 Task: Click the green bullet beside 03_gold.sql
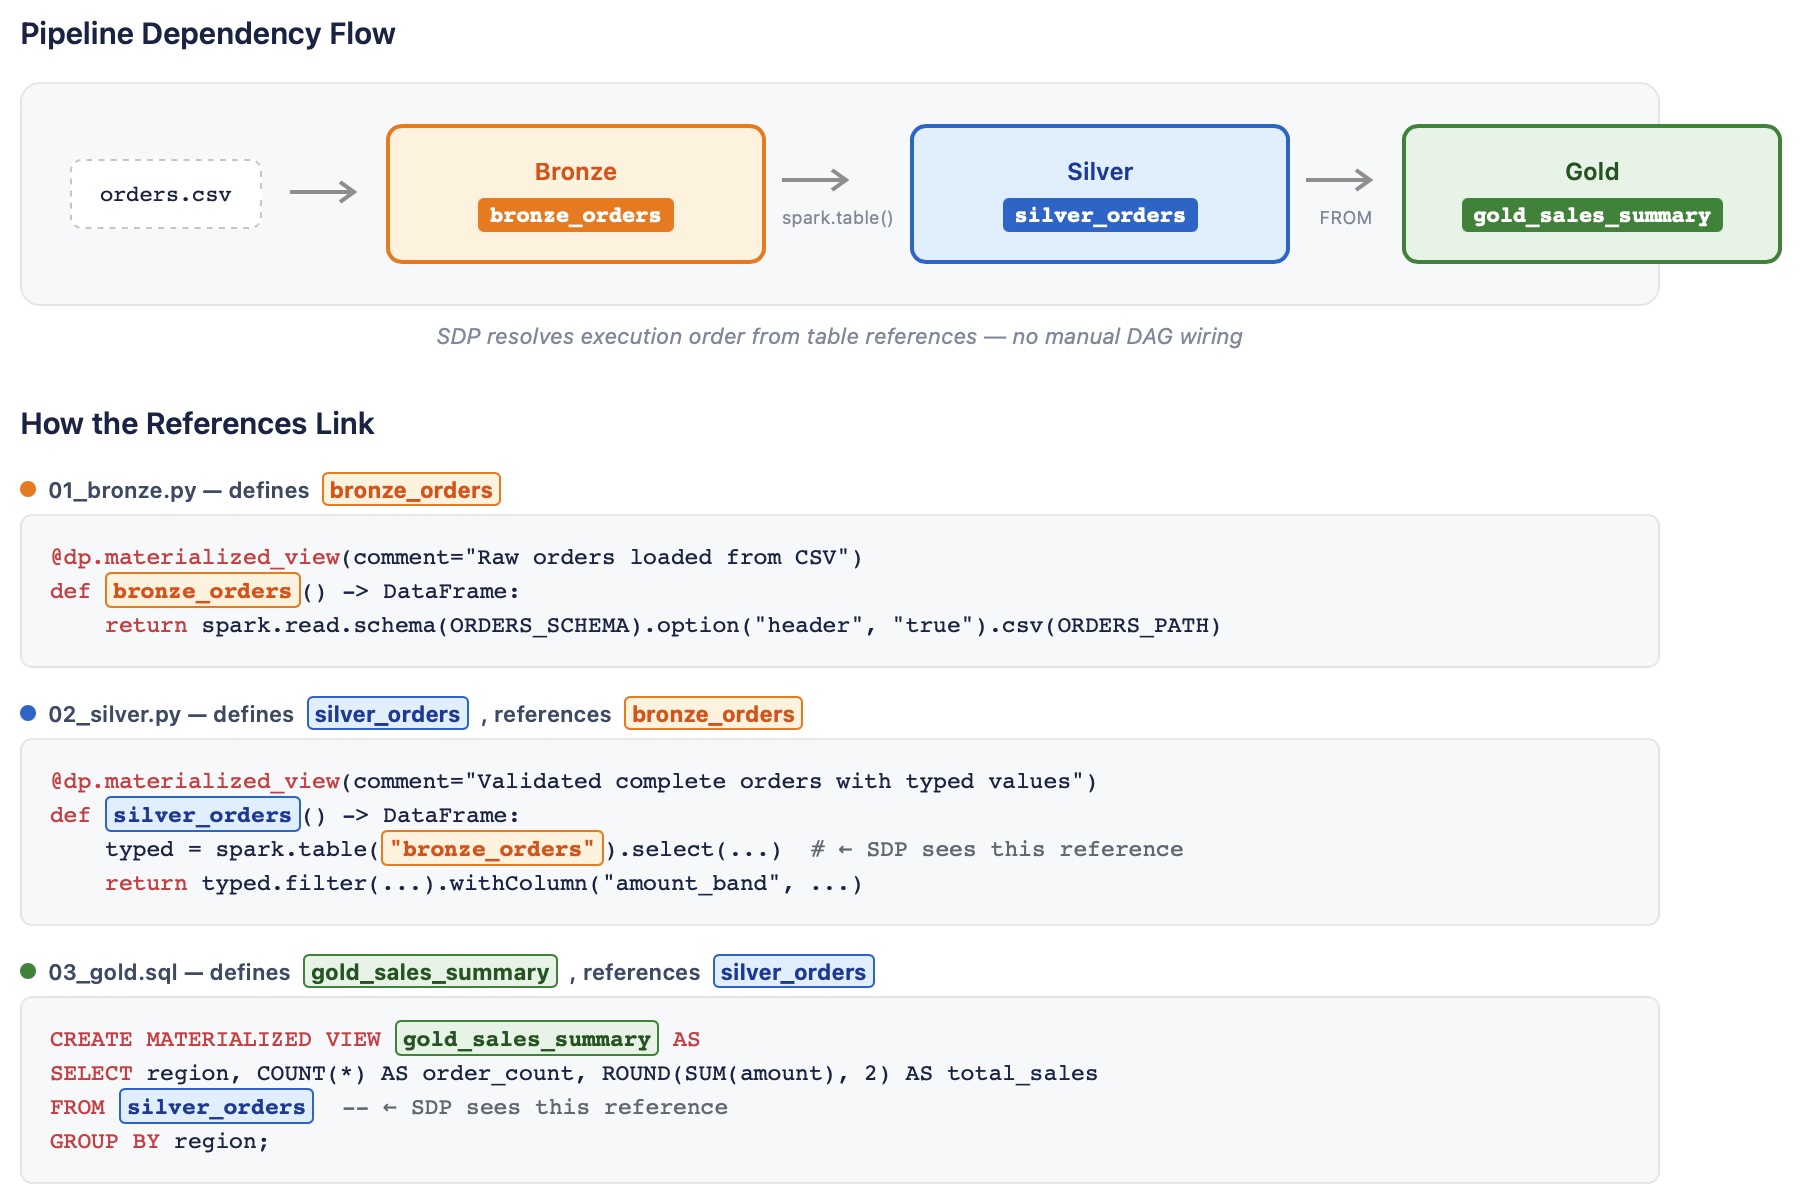[28, 971]
